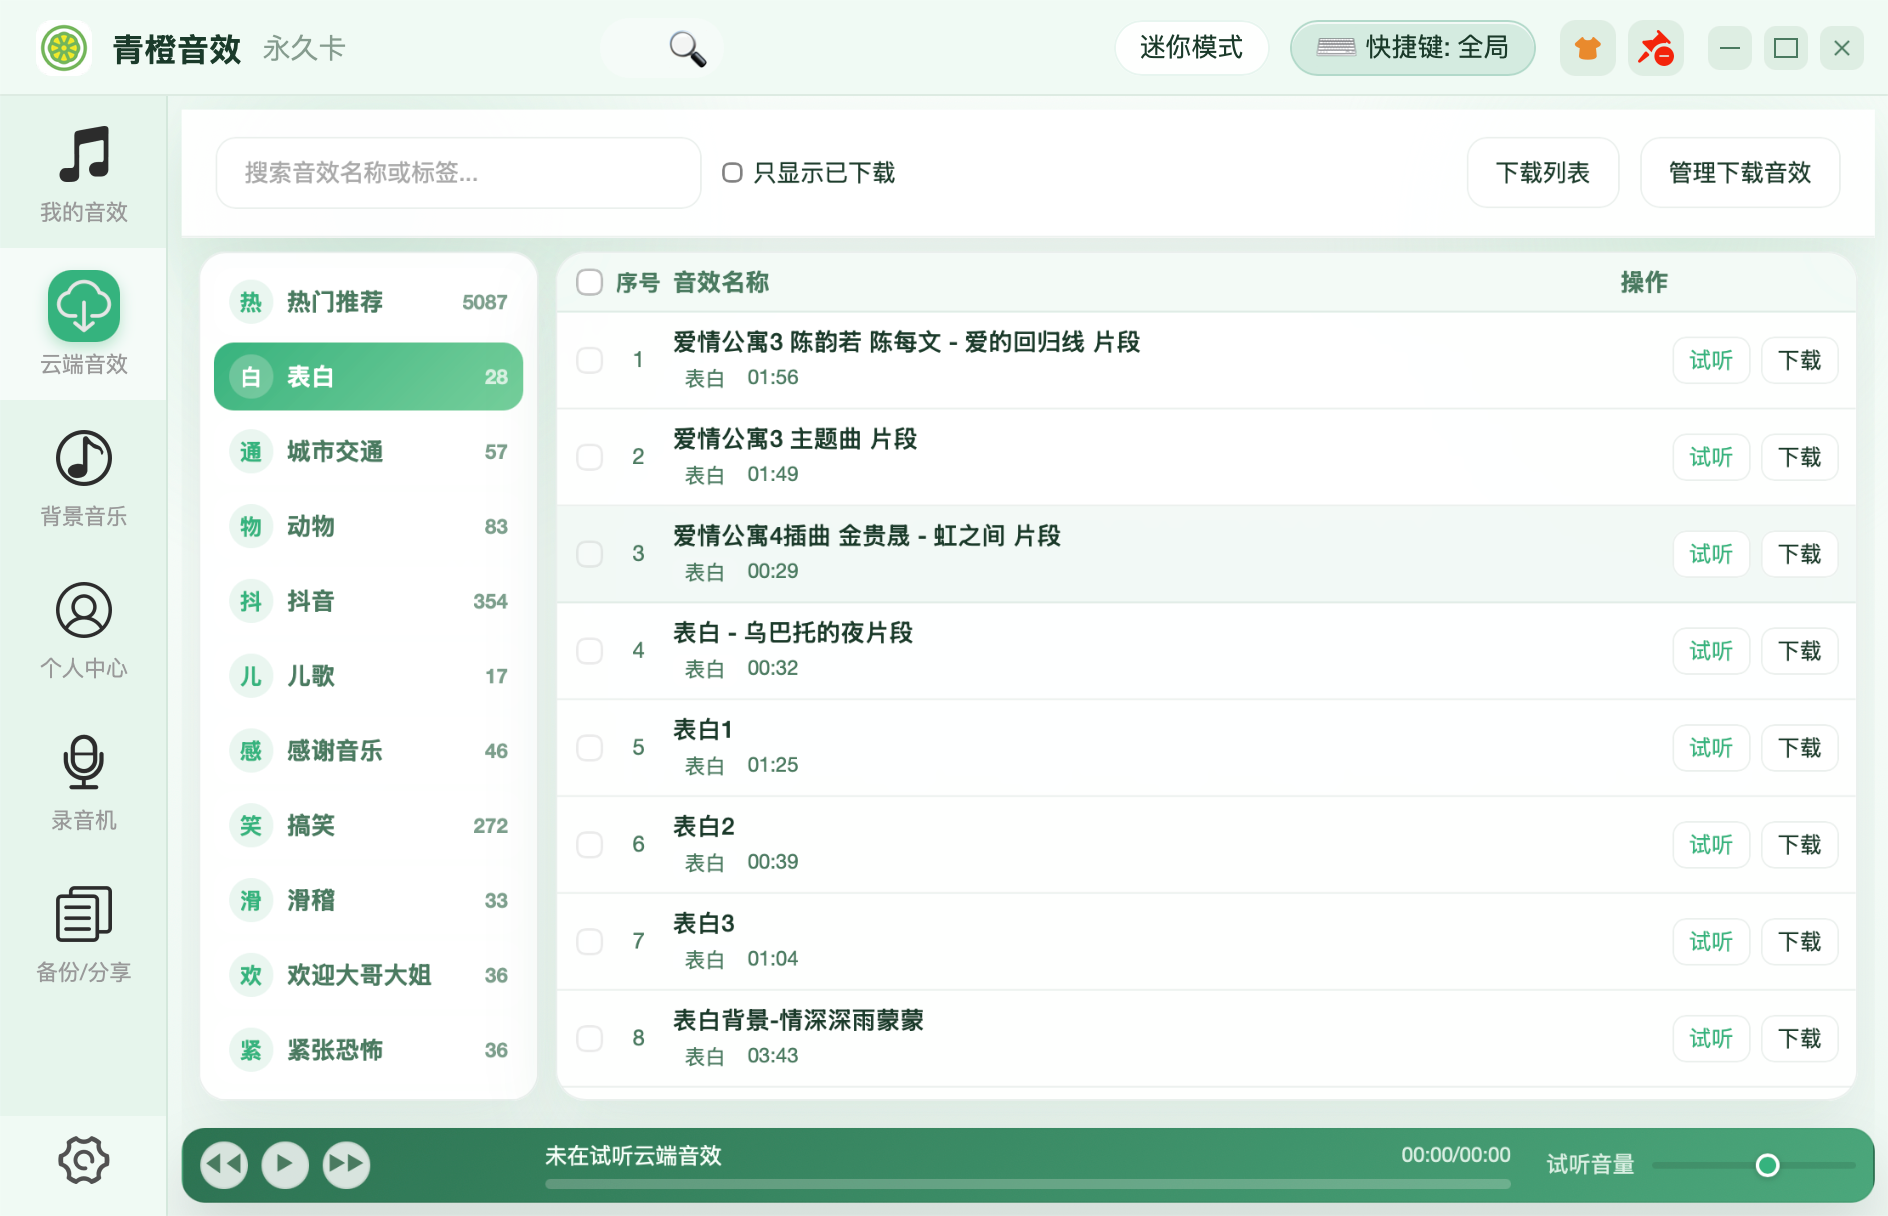Viewport: 1888px width, 1216px height.
Task: Select the 热门推荐 category label
Action: 335,302
